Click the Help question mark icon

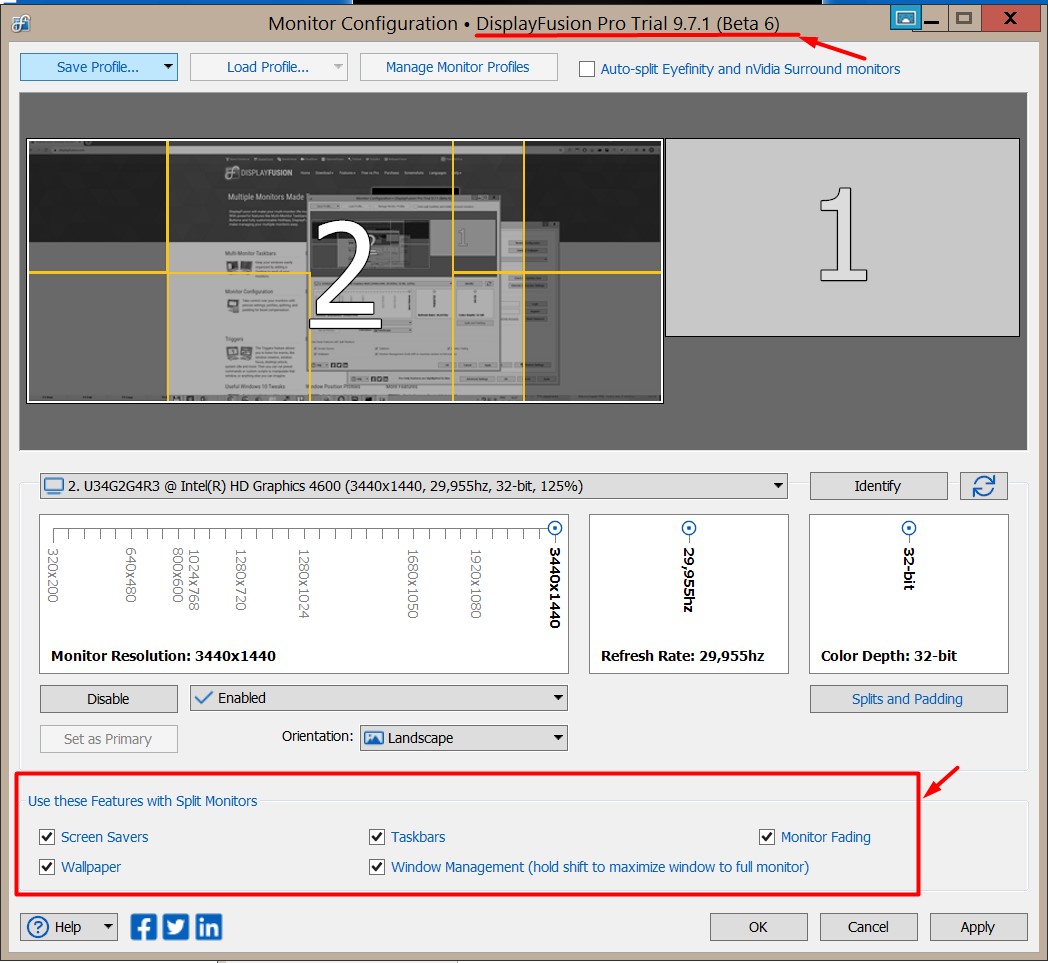point(38,927)
